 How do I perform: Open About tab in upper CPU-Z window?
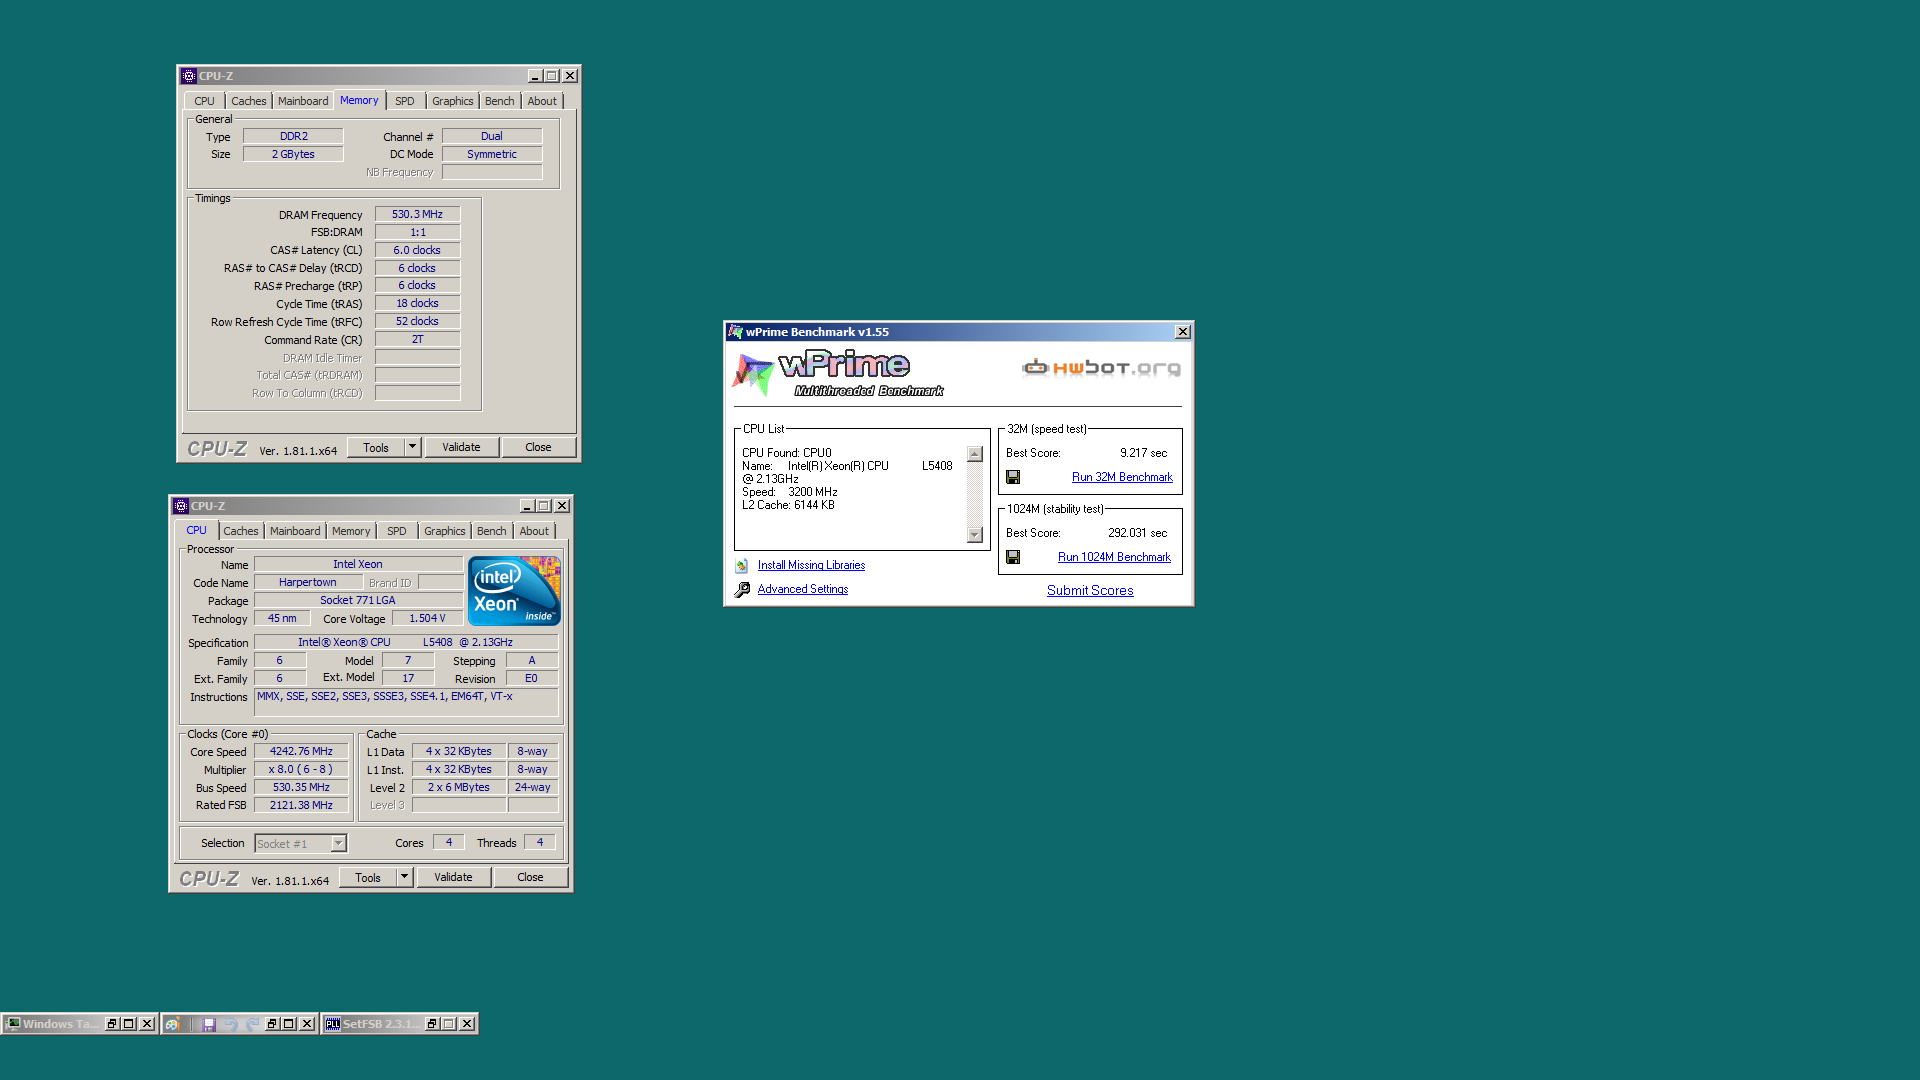542,101
